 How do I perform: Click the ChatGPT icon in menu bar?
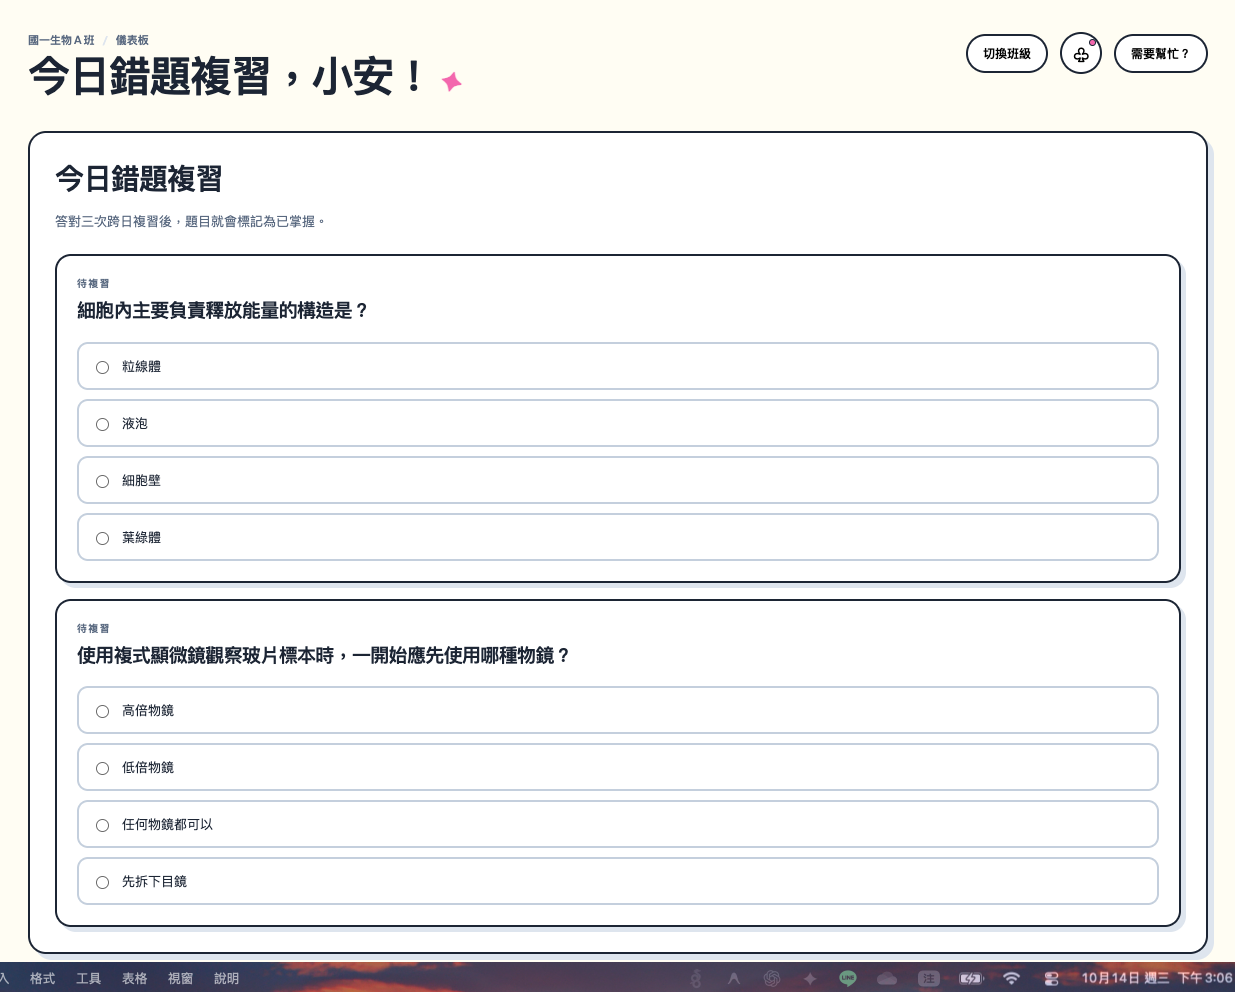coord(772,978)
